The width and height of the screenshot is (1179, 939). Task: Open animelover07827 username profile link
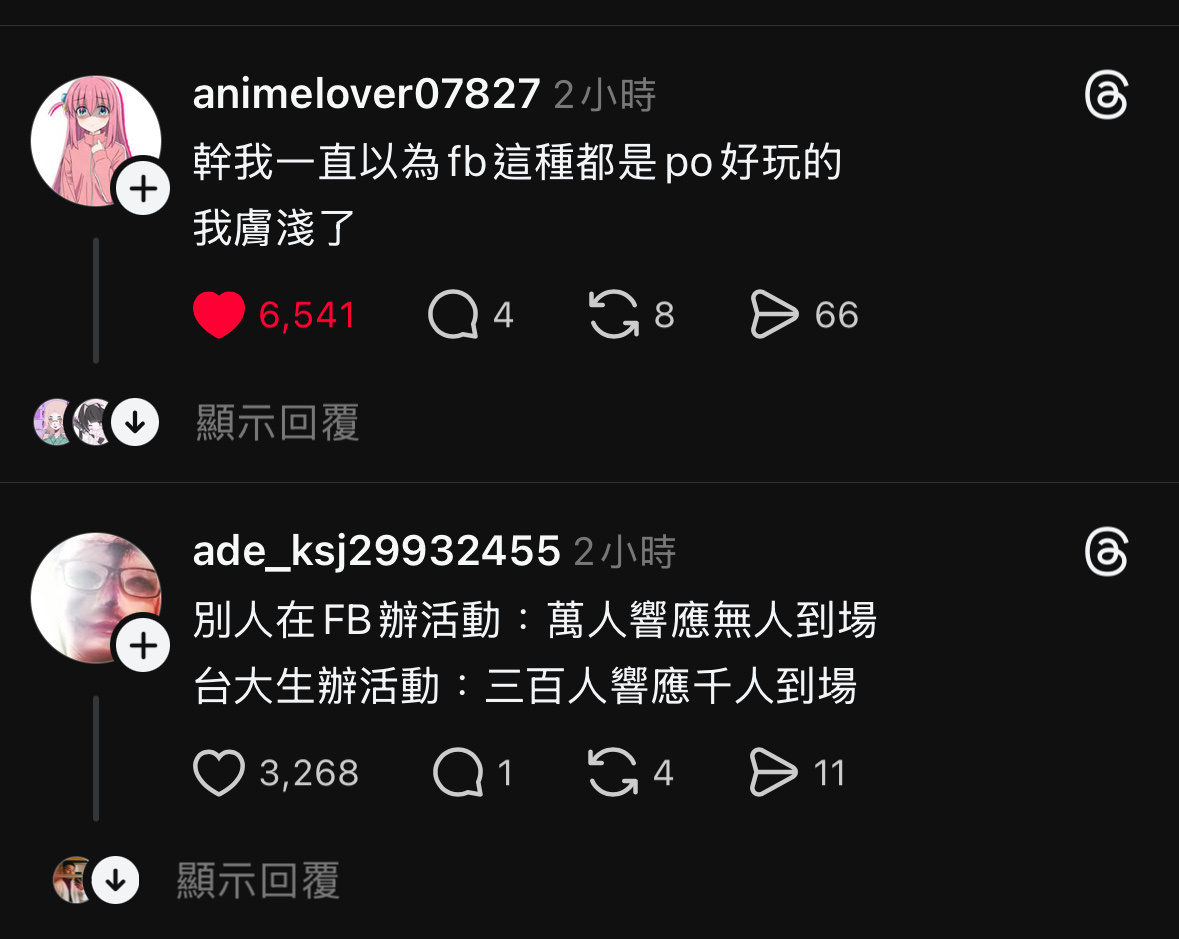(x=366, y=94)
